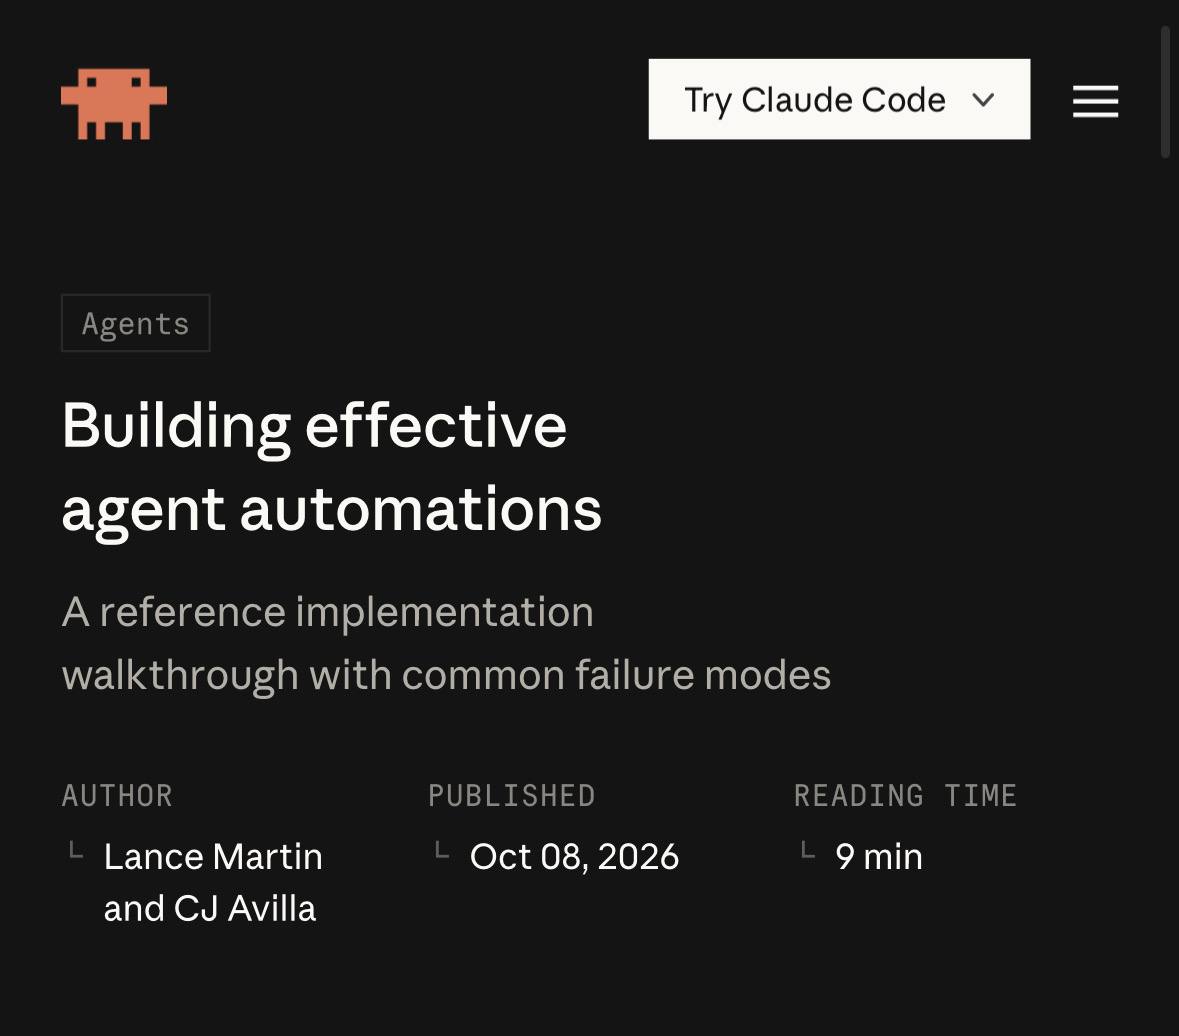Viewport: 1179px width, 1036px height.
Task: Click the Oct 08, 2026 publish date
Action: (574, 856)
